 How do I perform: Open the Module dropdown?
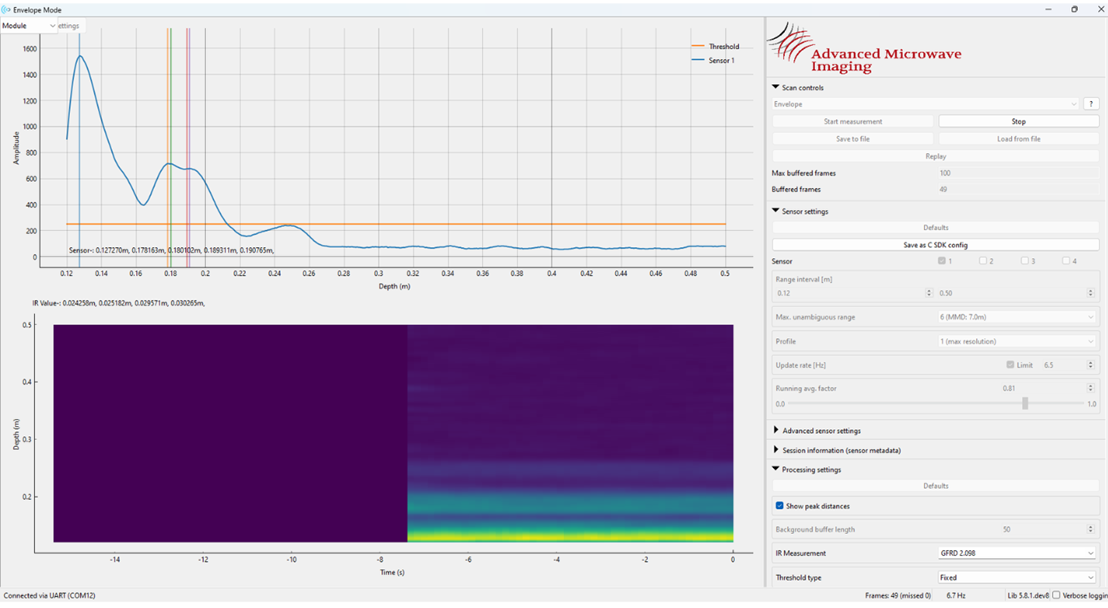click(x=28, y=25)
